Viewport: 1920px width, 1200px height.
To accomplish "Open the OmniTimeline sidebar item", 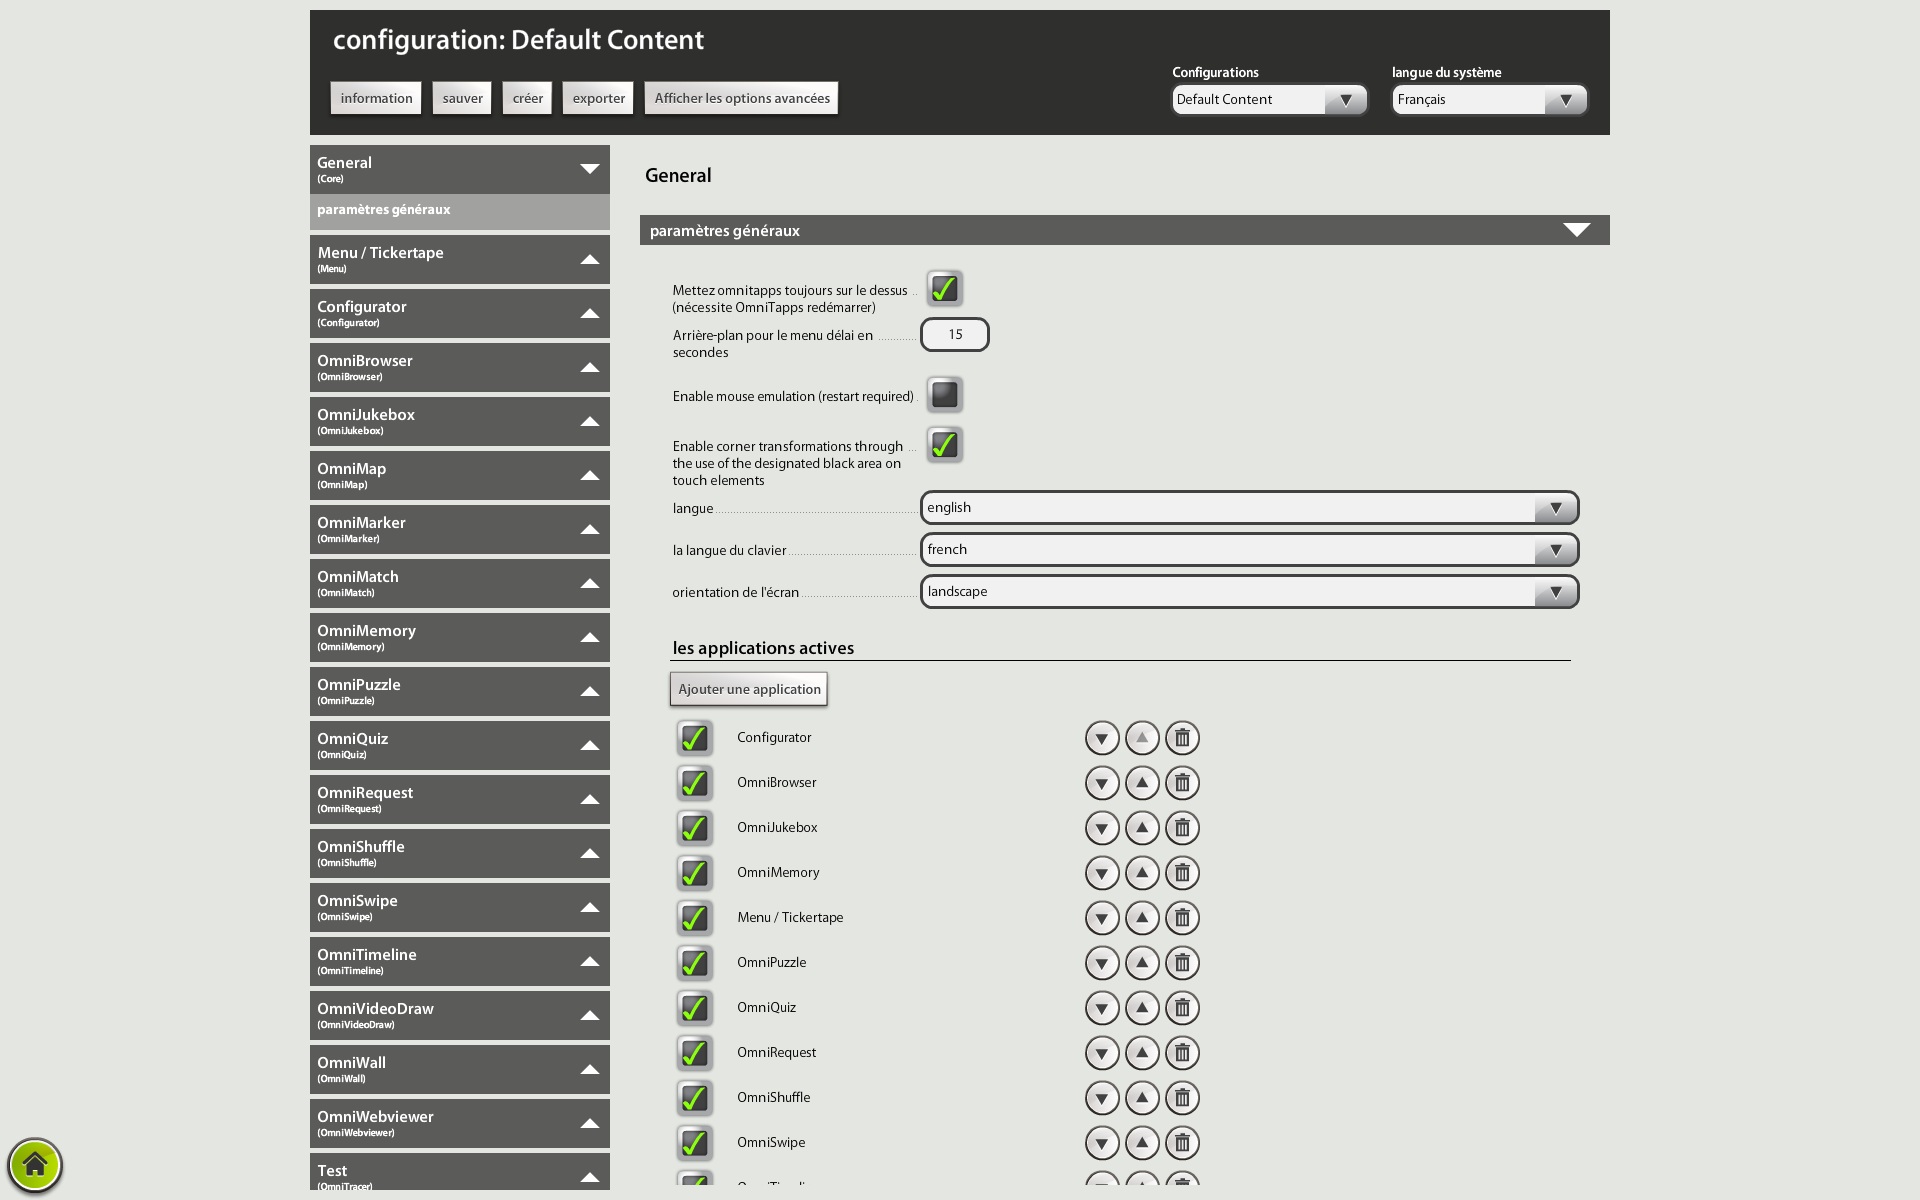I will 459,961.
